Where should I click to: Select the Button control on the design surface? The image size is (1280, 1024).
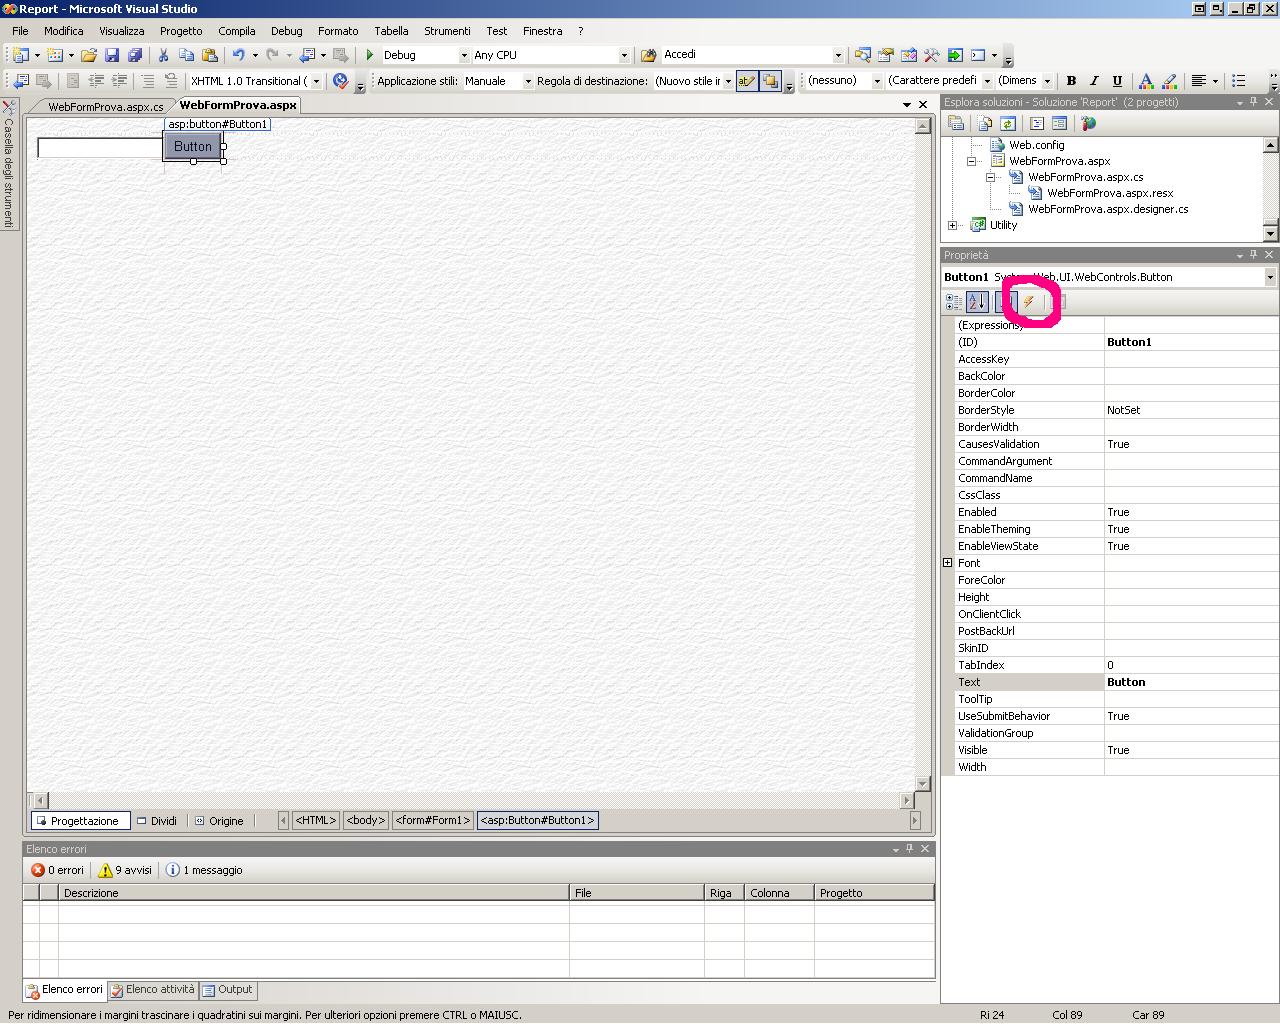[x=193, y=146]
